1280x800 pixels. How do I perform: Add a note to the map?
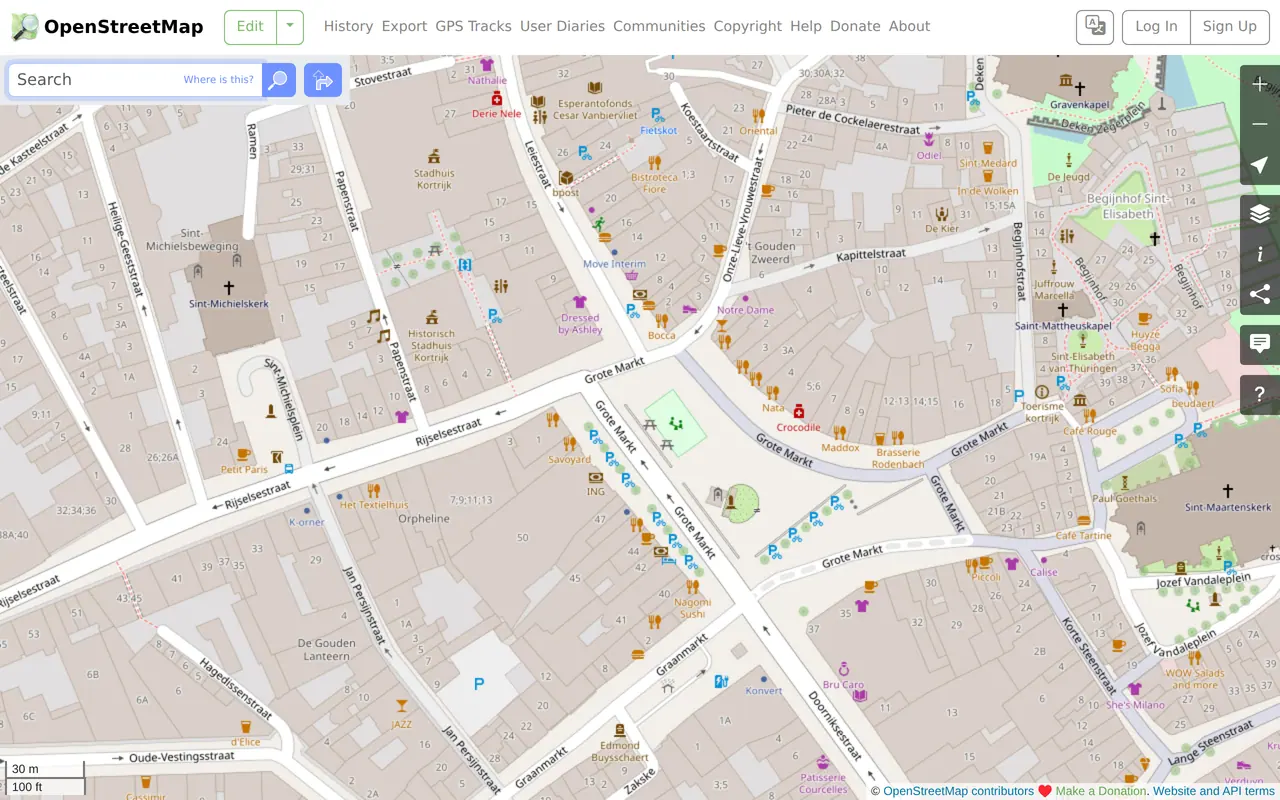1260,344
